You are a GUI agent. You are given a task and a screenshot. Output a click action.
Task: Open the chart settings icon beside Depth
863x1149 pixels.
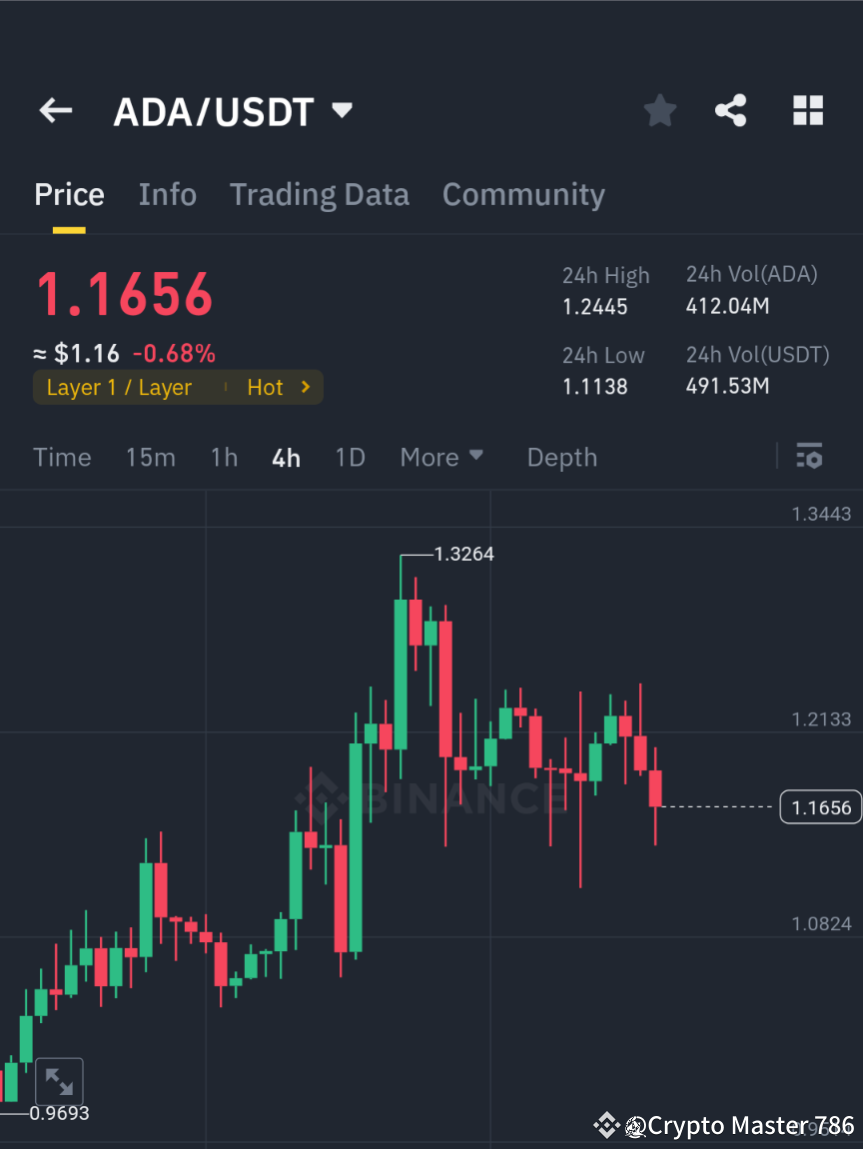pos(809,456)
